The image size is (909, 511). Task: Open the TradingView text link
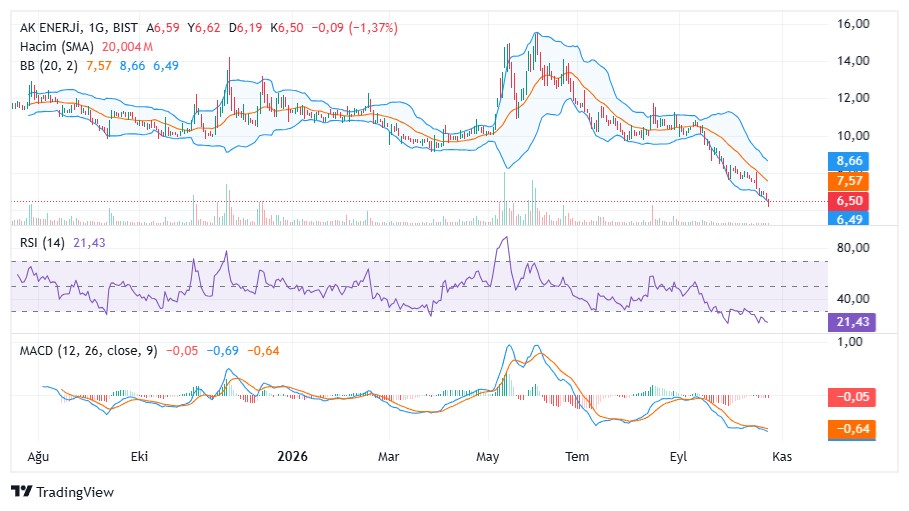pos(75,492)
